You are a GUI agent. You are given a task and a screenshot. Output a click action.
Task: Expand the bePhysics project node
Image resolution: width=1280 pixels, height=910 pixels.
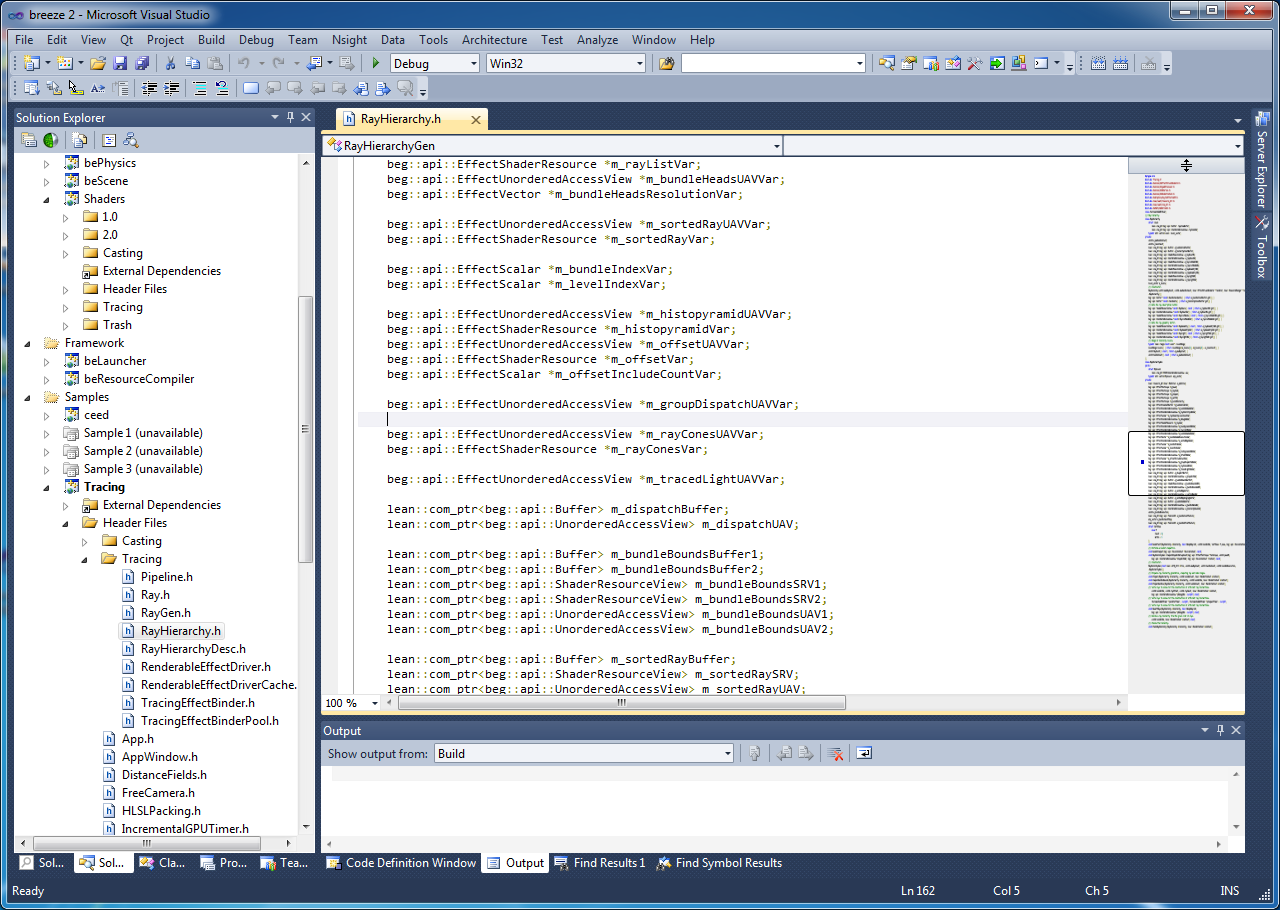pos(46,163)
